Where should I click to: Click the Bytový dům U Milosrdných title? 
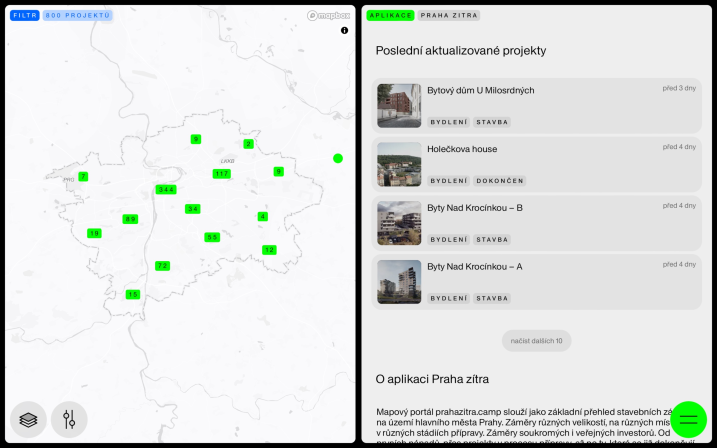pyautogui.click(x=481, y=91)
